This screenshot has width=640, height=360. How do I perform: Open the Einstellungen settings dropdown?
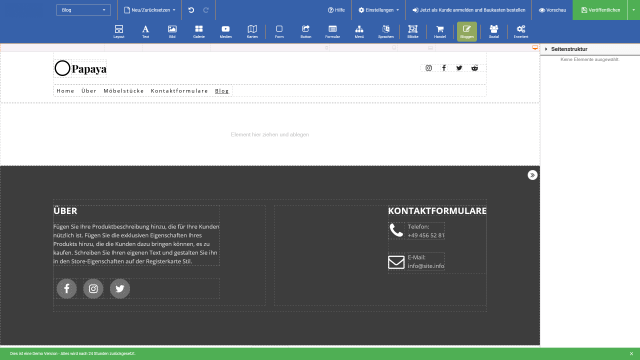(378, 10)
